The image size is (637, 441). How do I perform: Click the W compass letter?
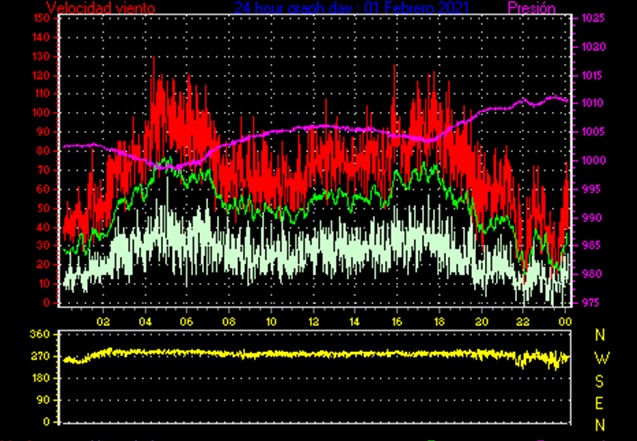click(602, 358)
